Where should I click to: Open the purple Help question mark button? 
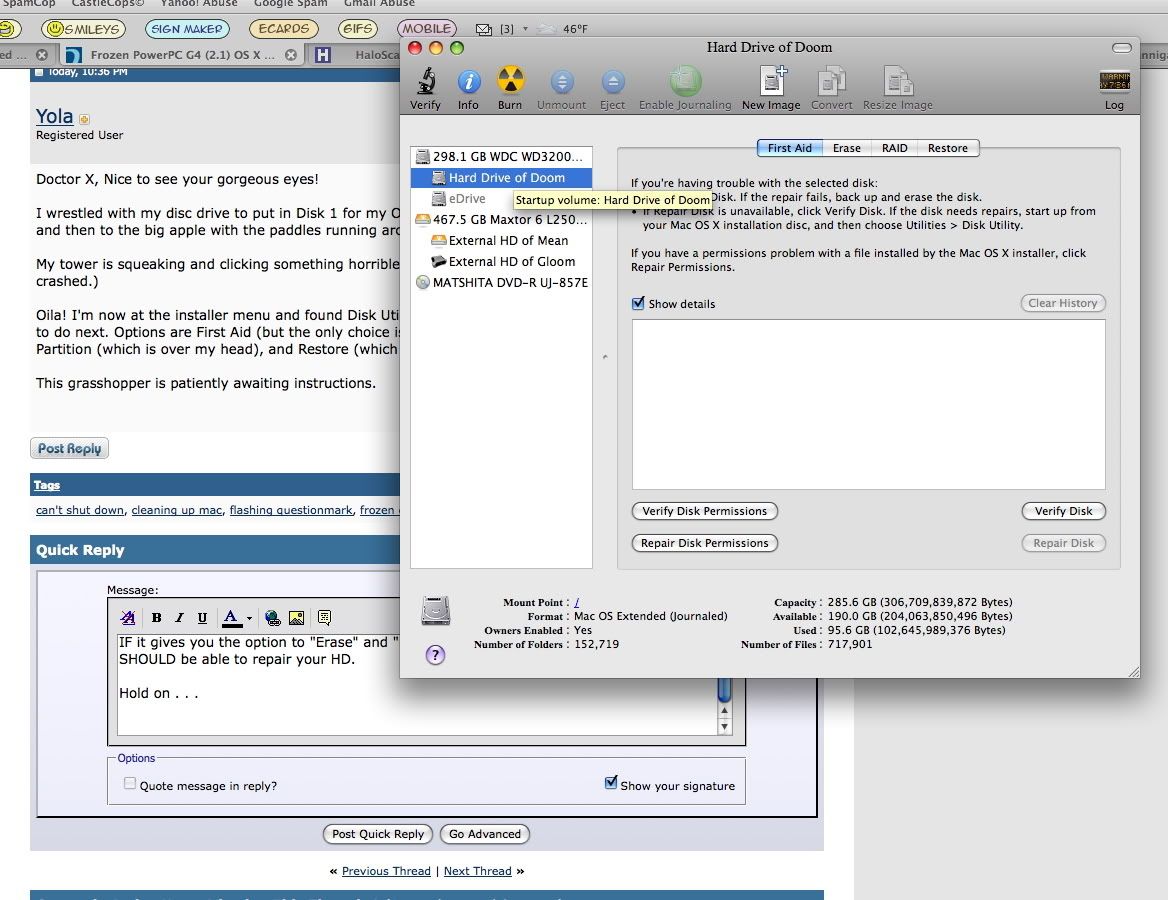point(435,655)
